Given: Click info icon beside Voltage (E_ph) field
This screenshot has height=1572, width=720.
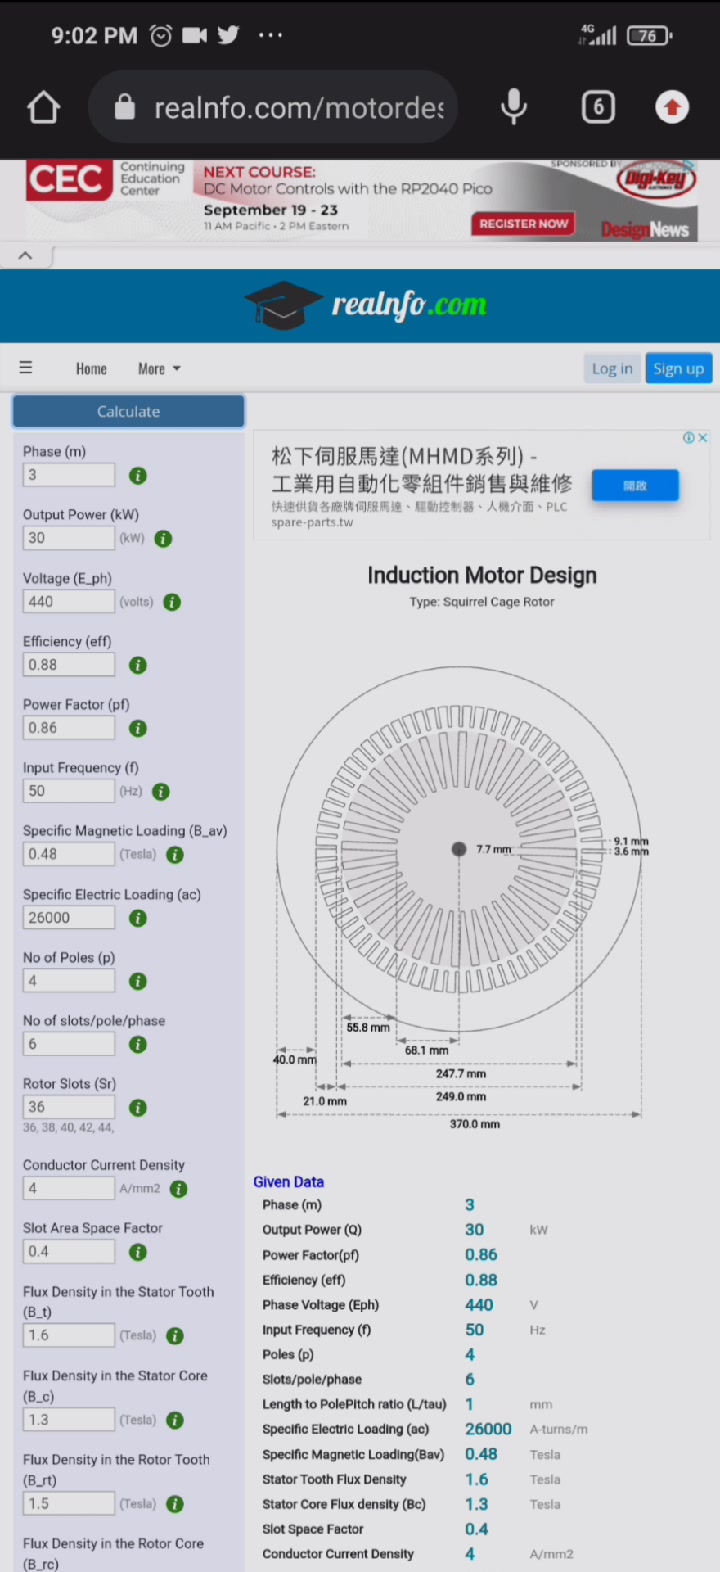Looking at the screenshot, I should [x=172, y=602].
